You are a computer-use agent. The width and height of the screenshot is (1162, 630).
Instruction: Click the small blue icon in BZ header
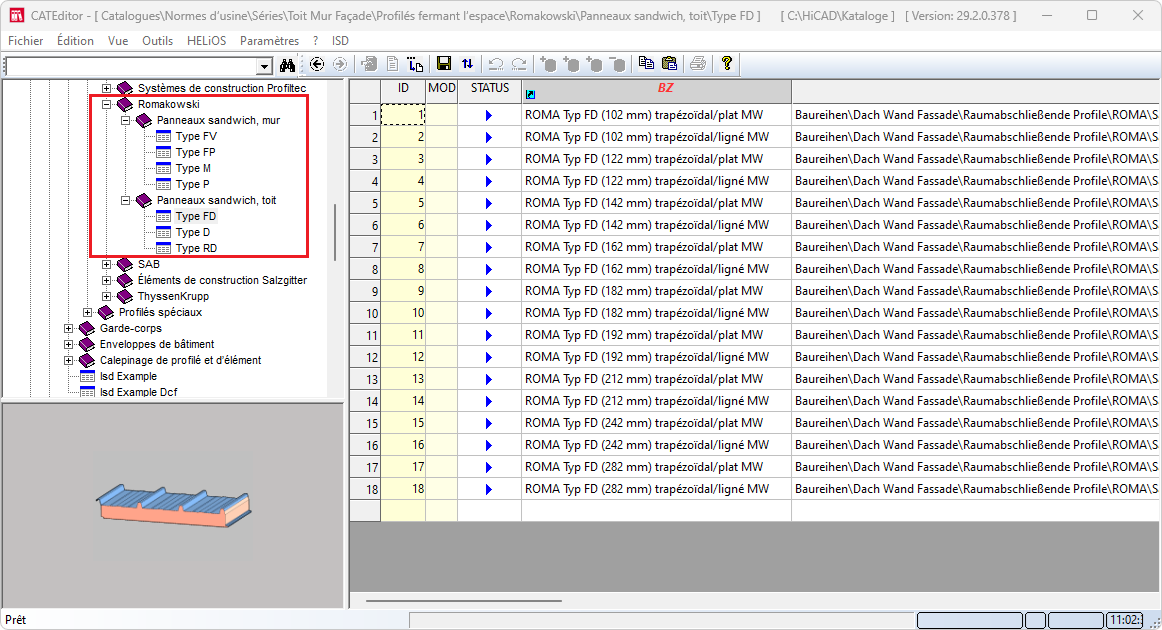[530, 94]
